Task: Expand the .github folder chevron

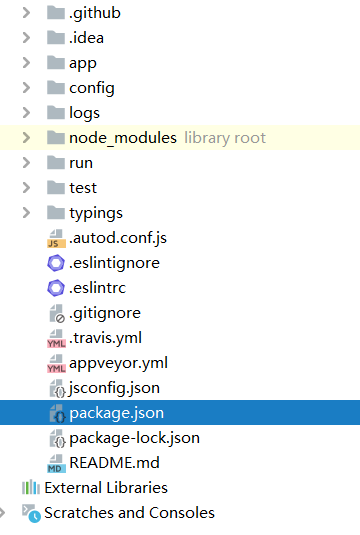Action: point(26,13)
